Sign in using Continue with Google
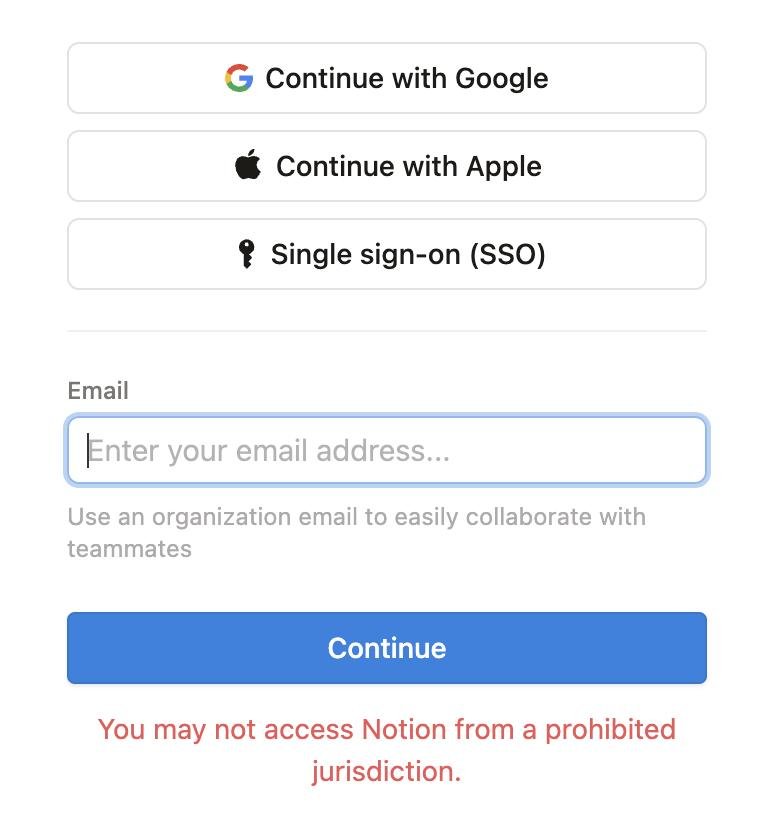778x838 pixels. [387, 78]
